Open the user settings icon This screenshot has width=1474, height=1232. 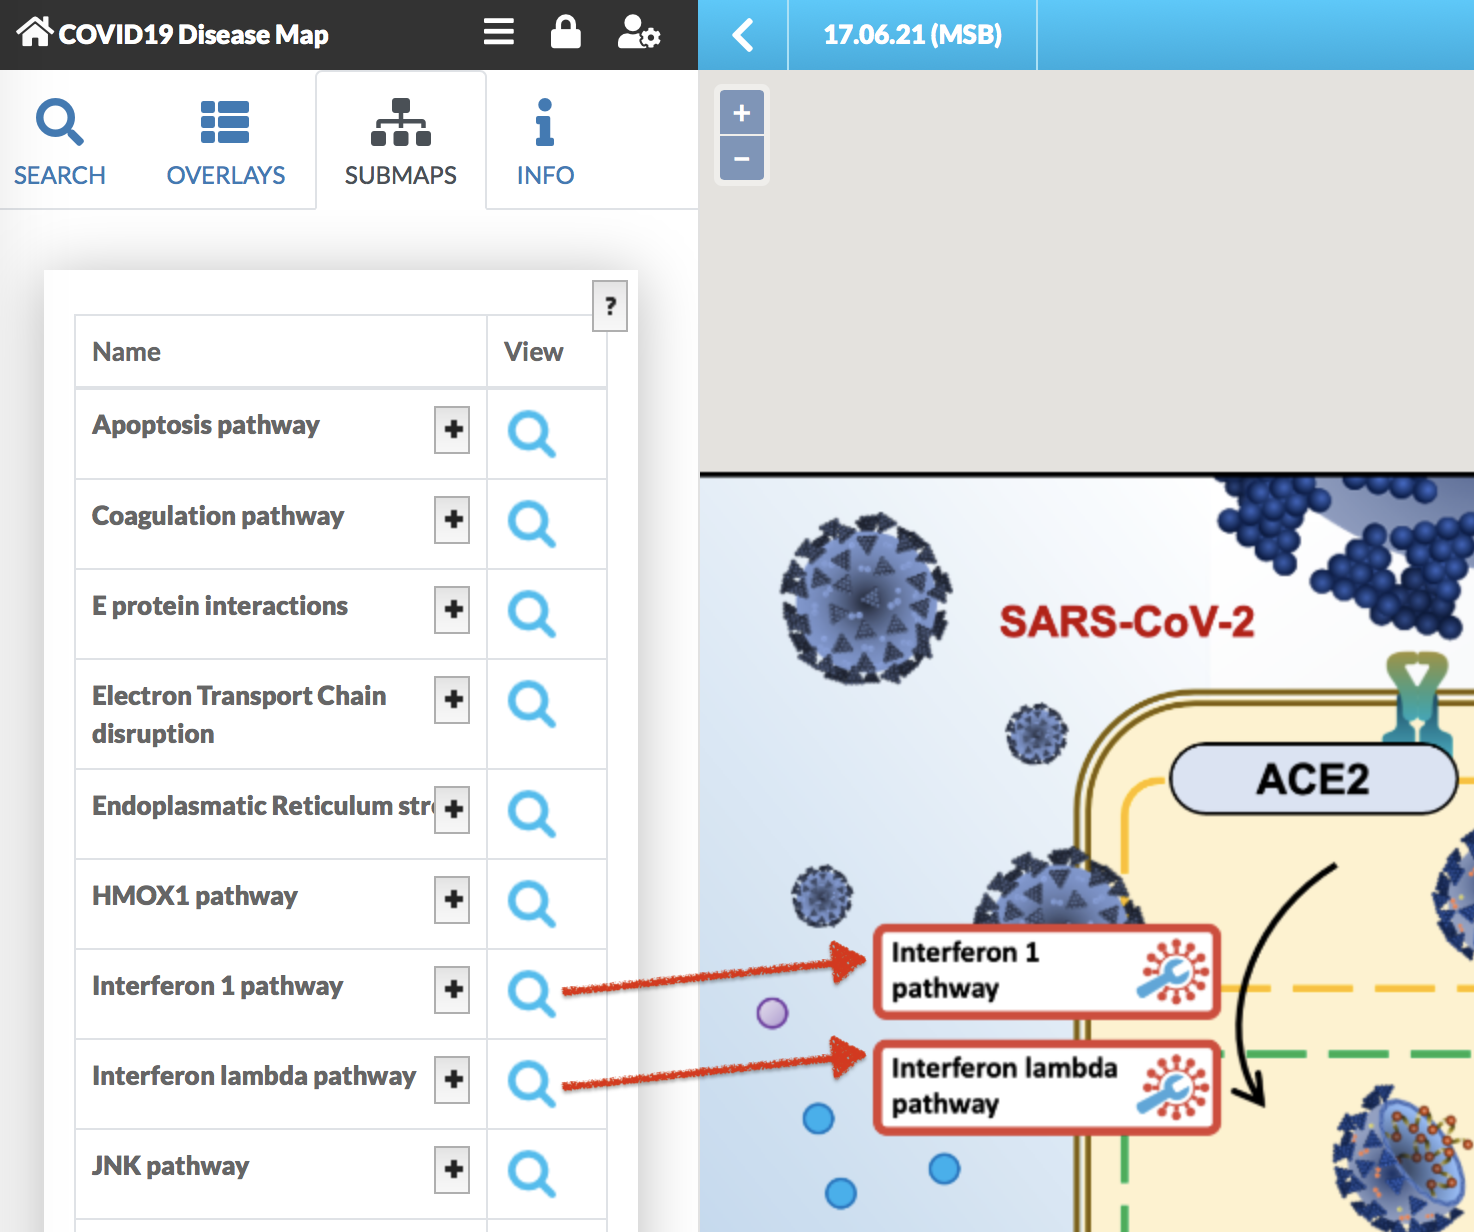(x=638, y=33)
